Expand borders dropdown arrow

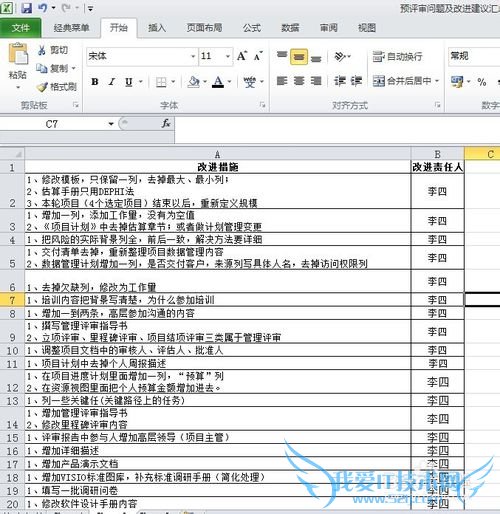[173, 82]
